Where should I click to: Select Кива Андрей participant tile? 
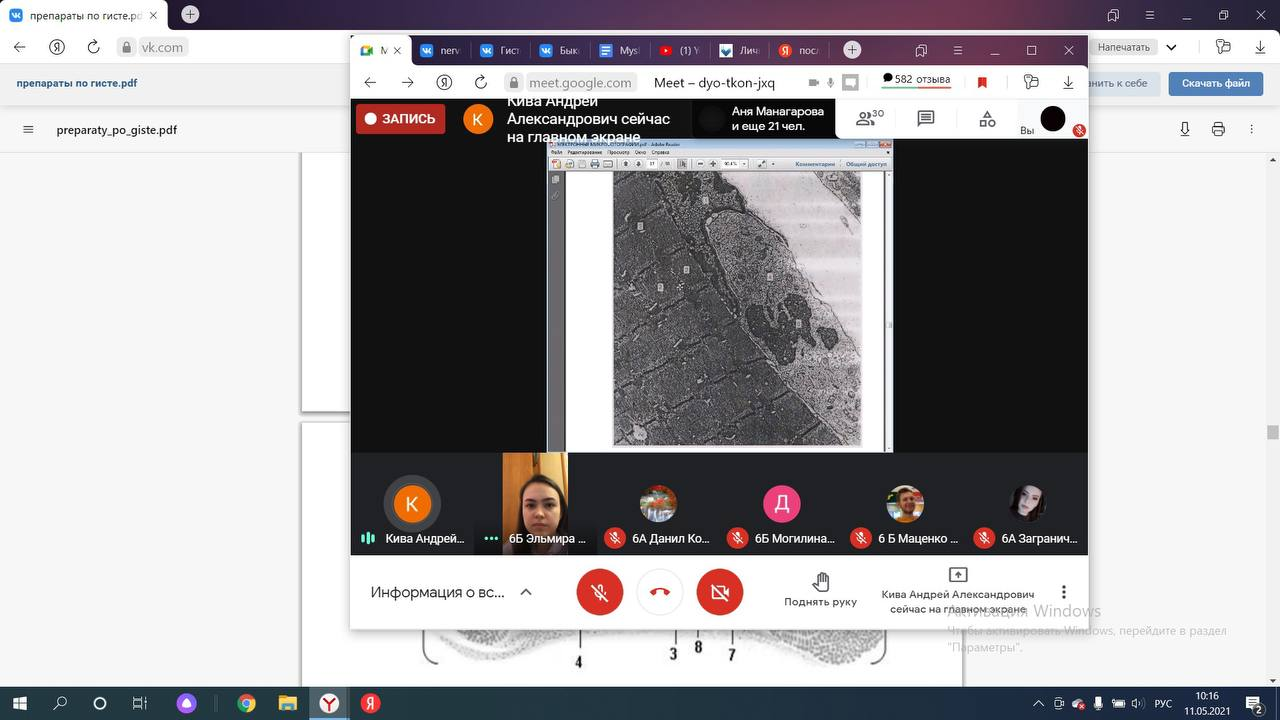(x=412, y=504)
